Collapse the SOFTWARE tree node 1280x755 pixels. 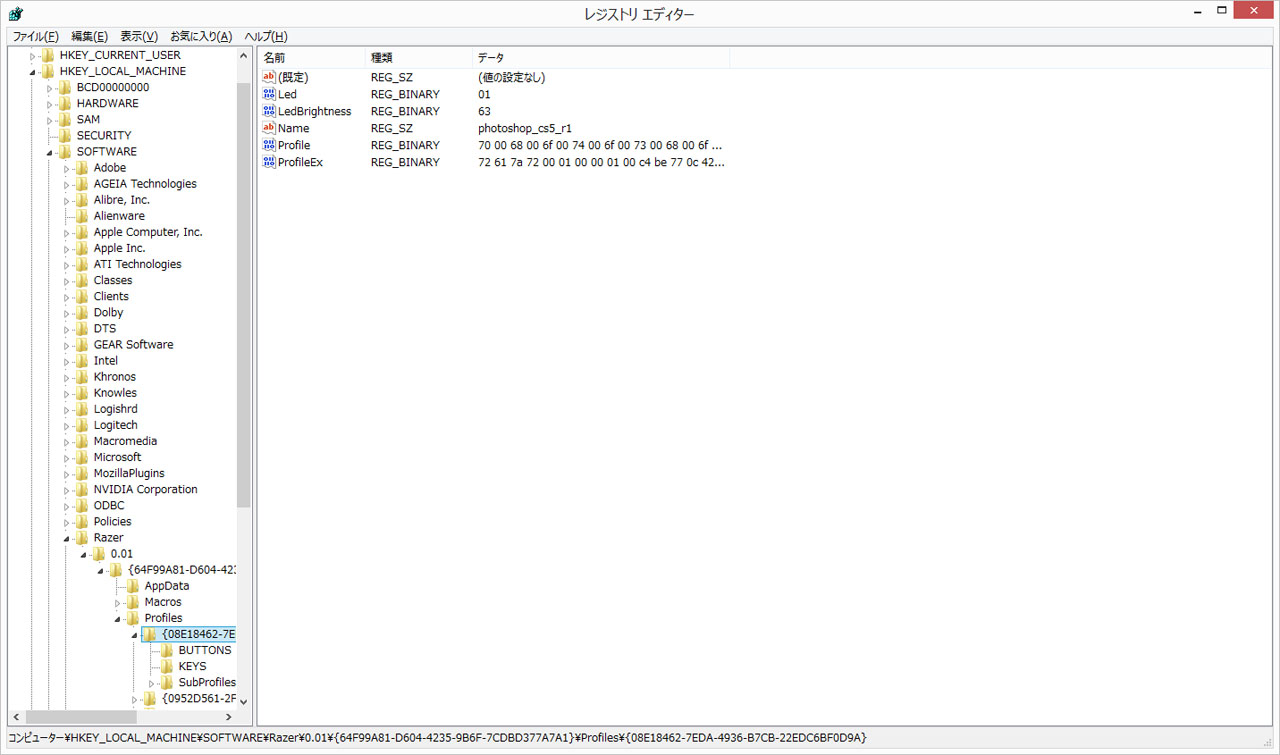(50, 152)
